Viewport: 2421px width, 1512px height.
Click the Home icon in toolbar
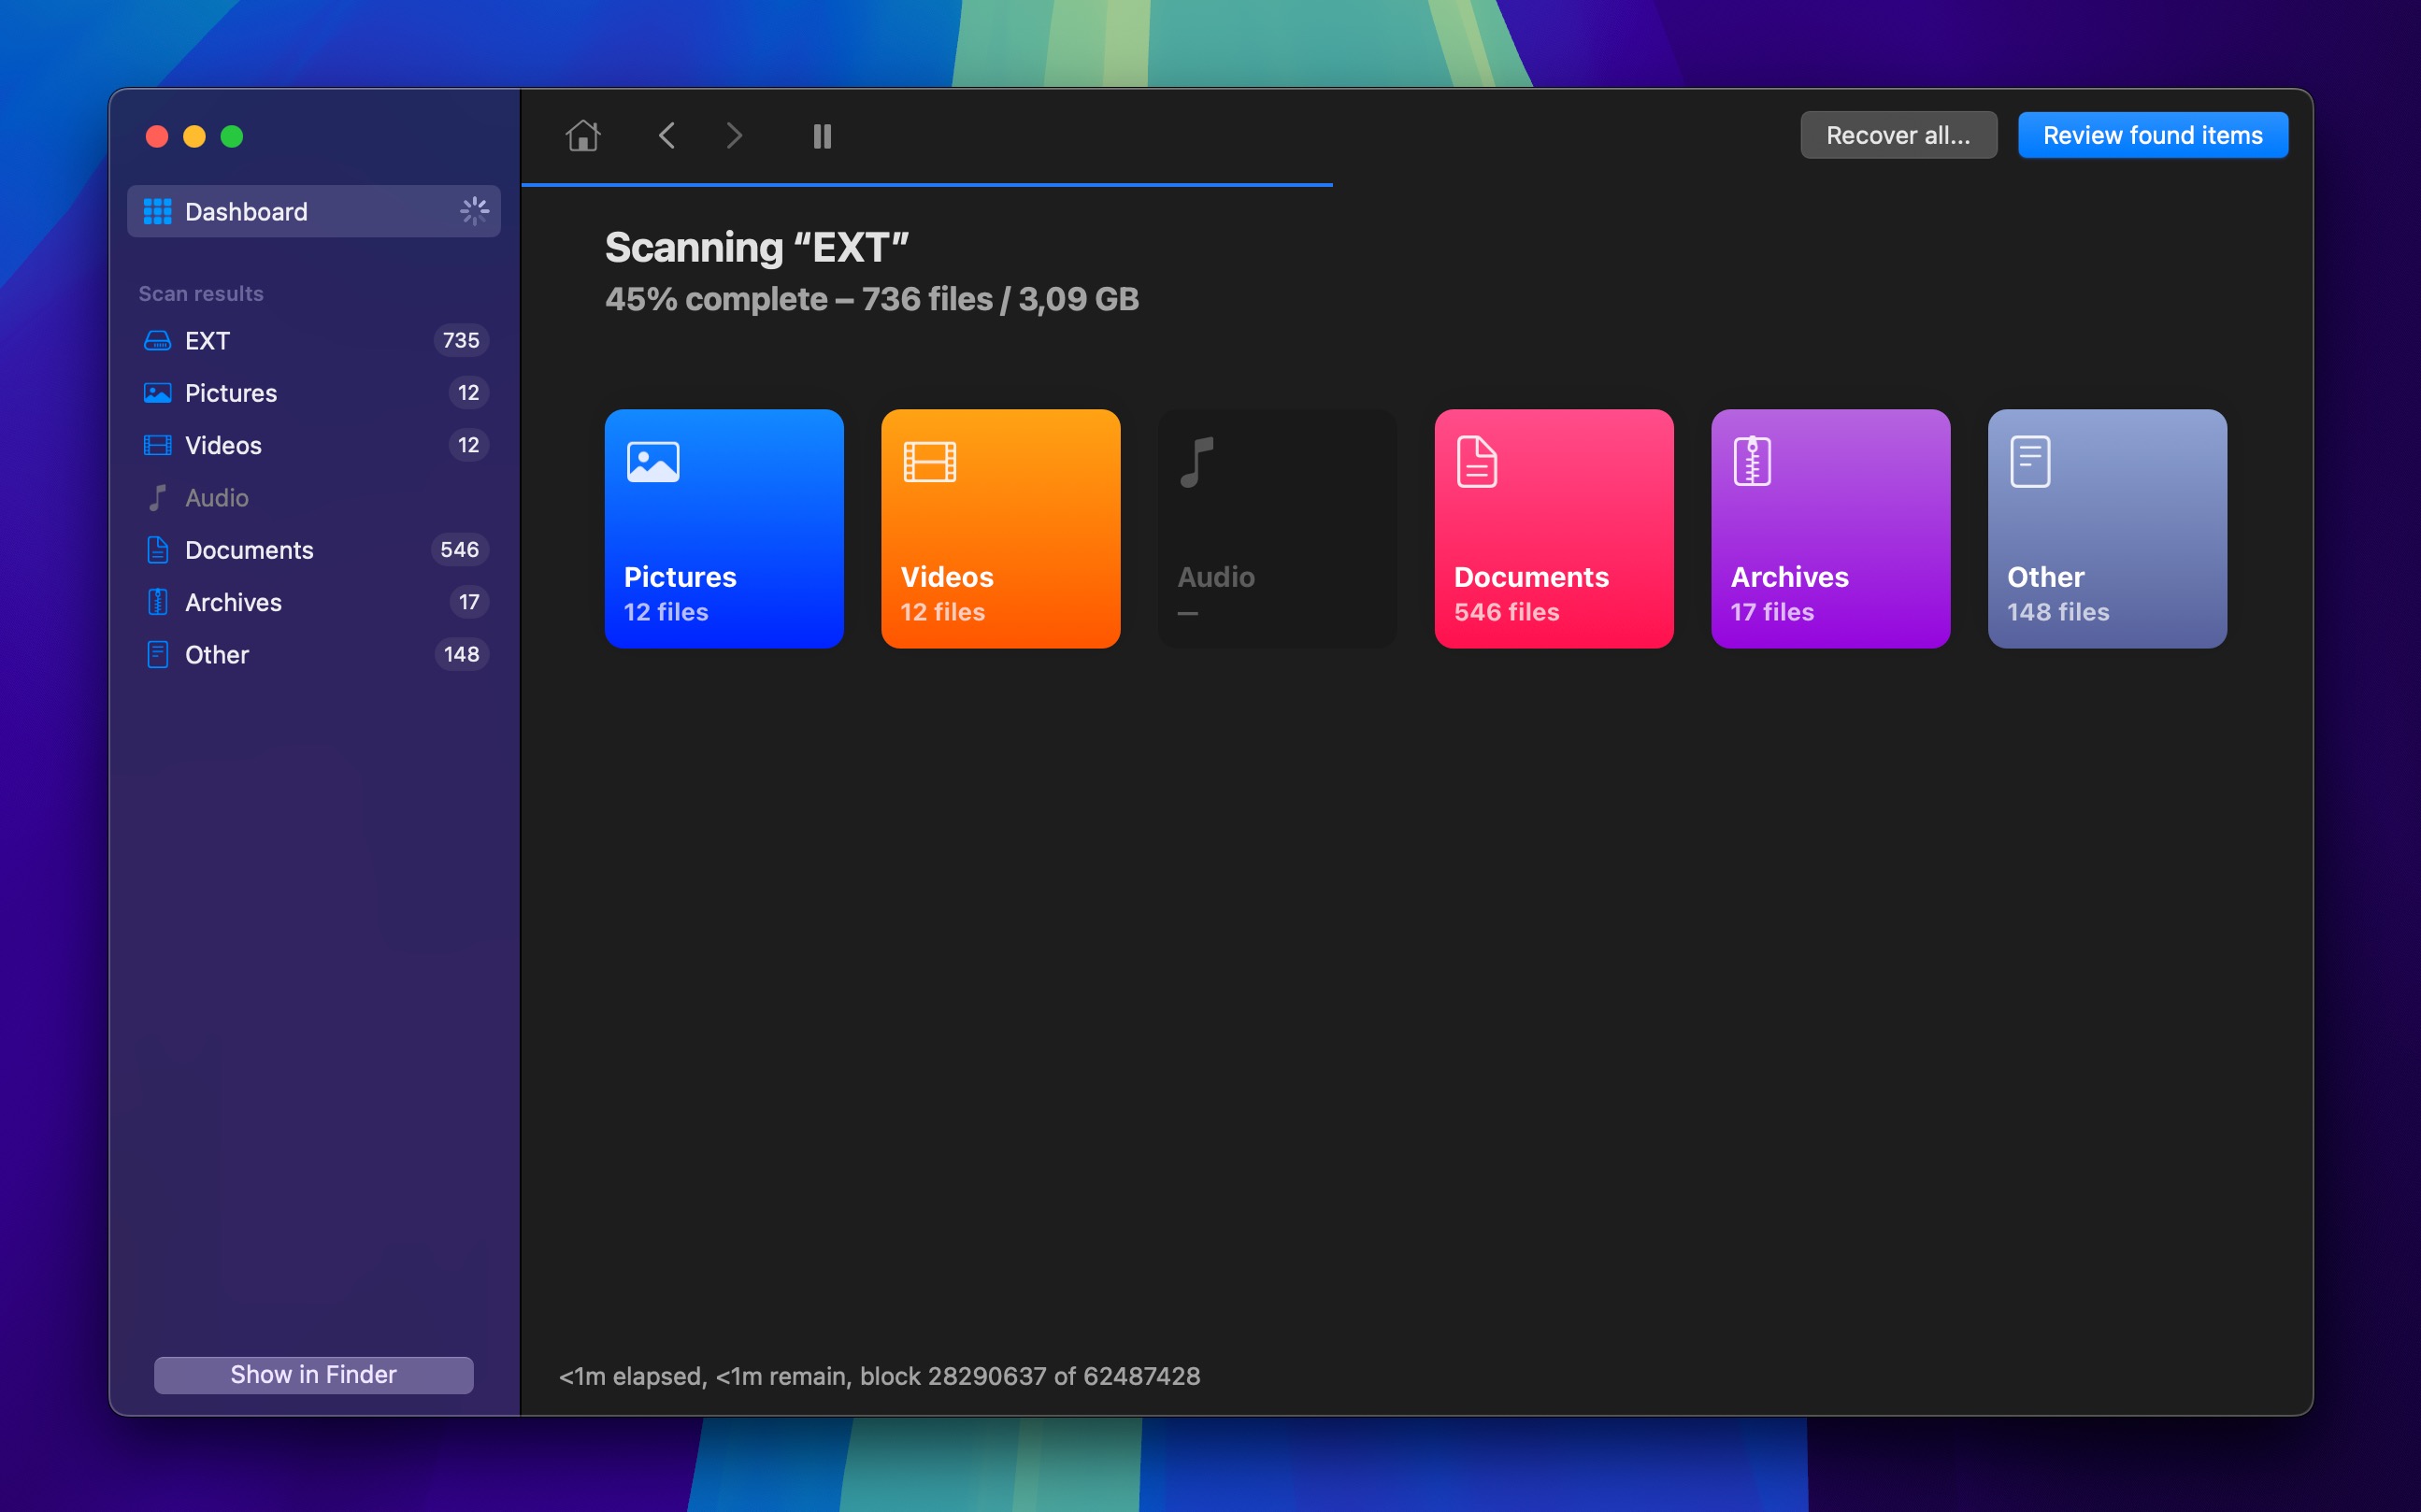pos(582,135)
